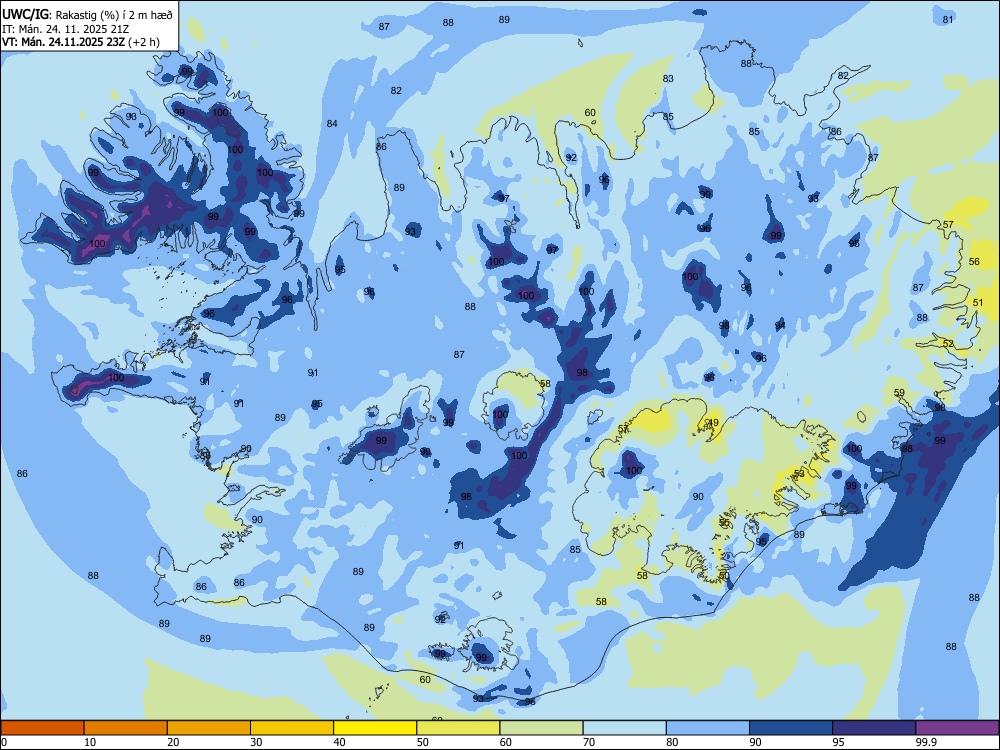1000x750 pixels.
Task: Select the medium blue 80–90 legend swatch
Action: (x=708, y=728)
